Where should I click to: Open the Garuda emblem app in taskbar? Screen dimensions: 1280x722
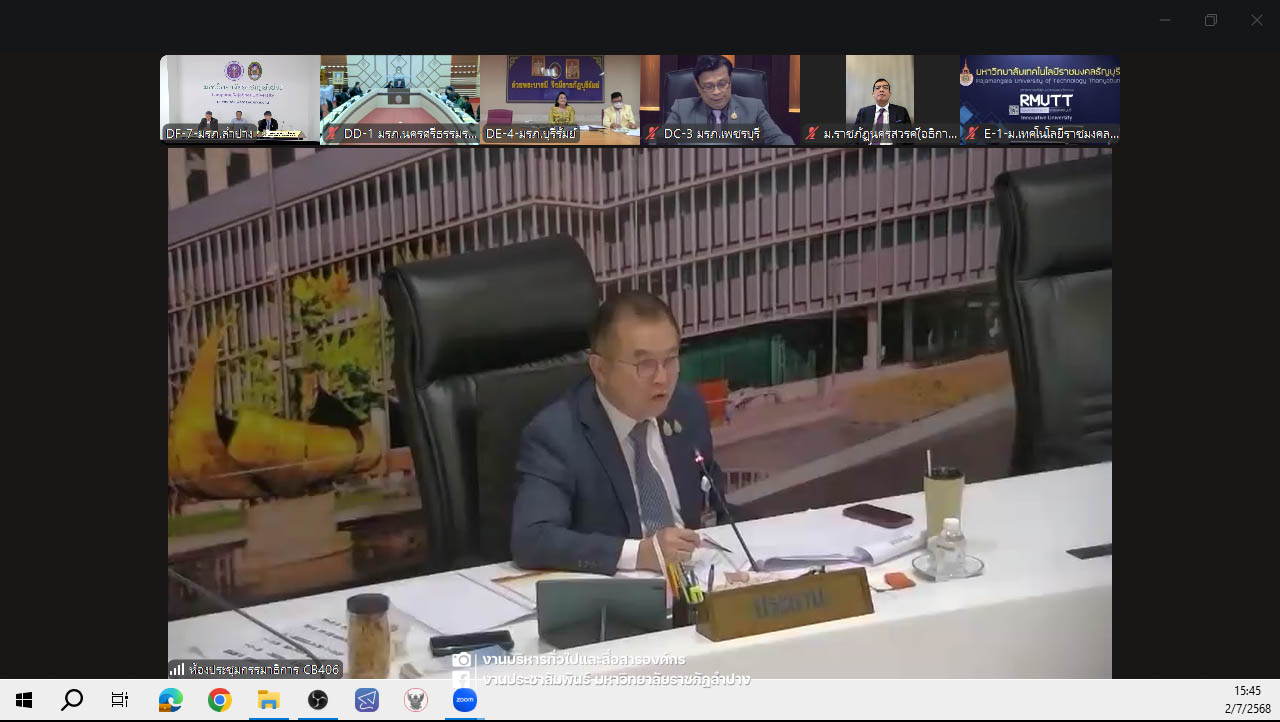pos(416,700)
